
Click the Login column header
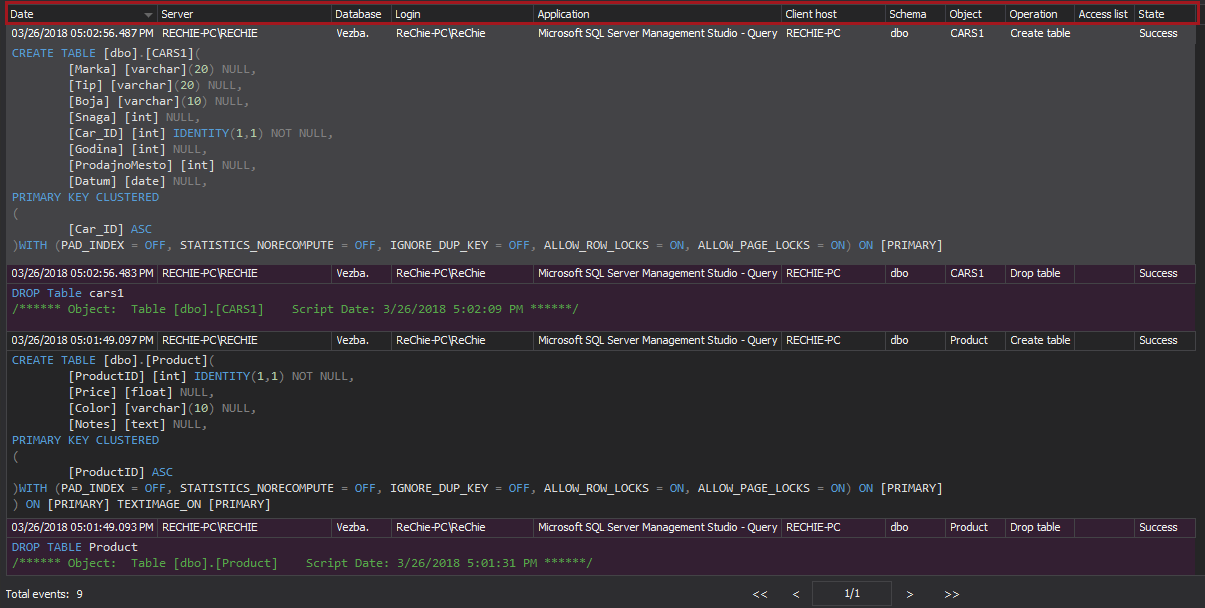[462, 14]
